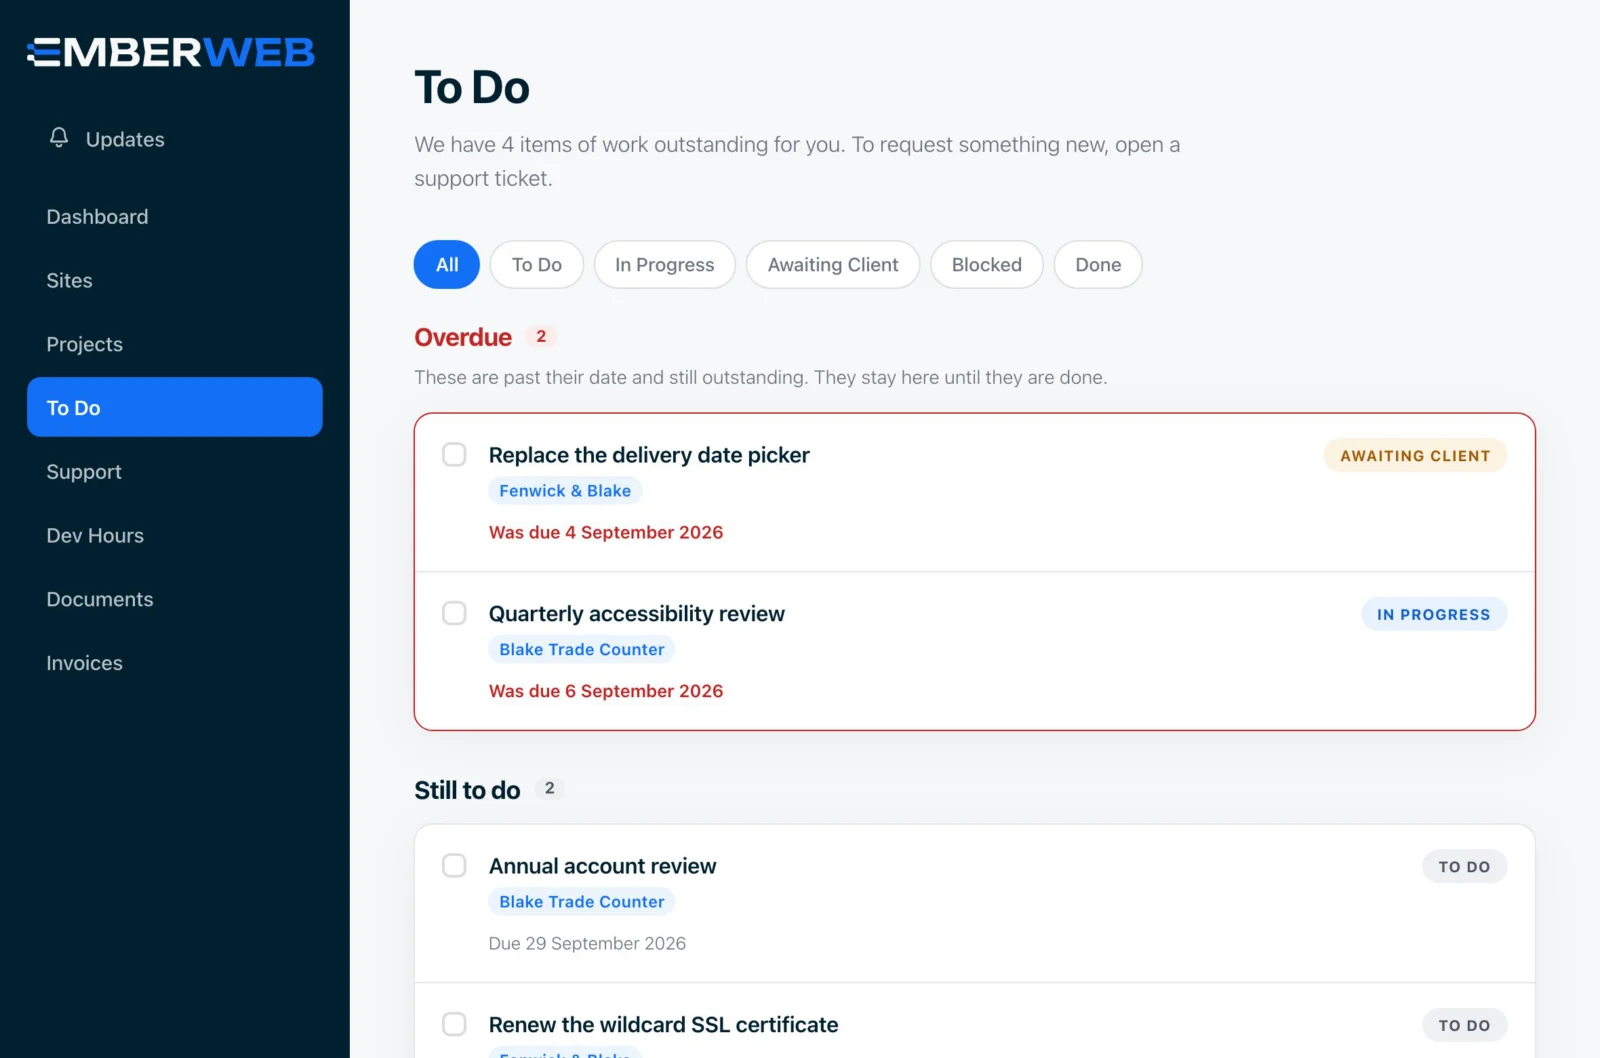Tick the Quarterly accessibility review checkbox
1600x1058 pixels.
[x=454, y=613]
